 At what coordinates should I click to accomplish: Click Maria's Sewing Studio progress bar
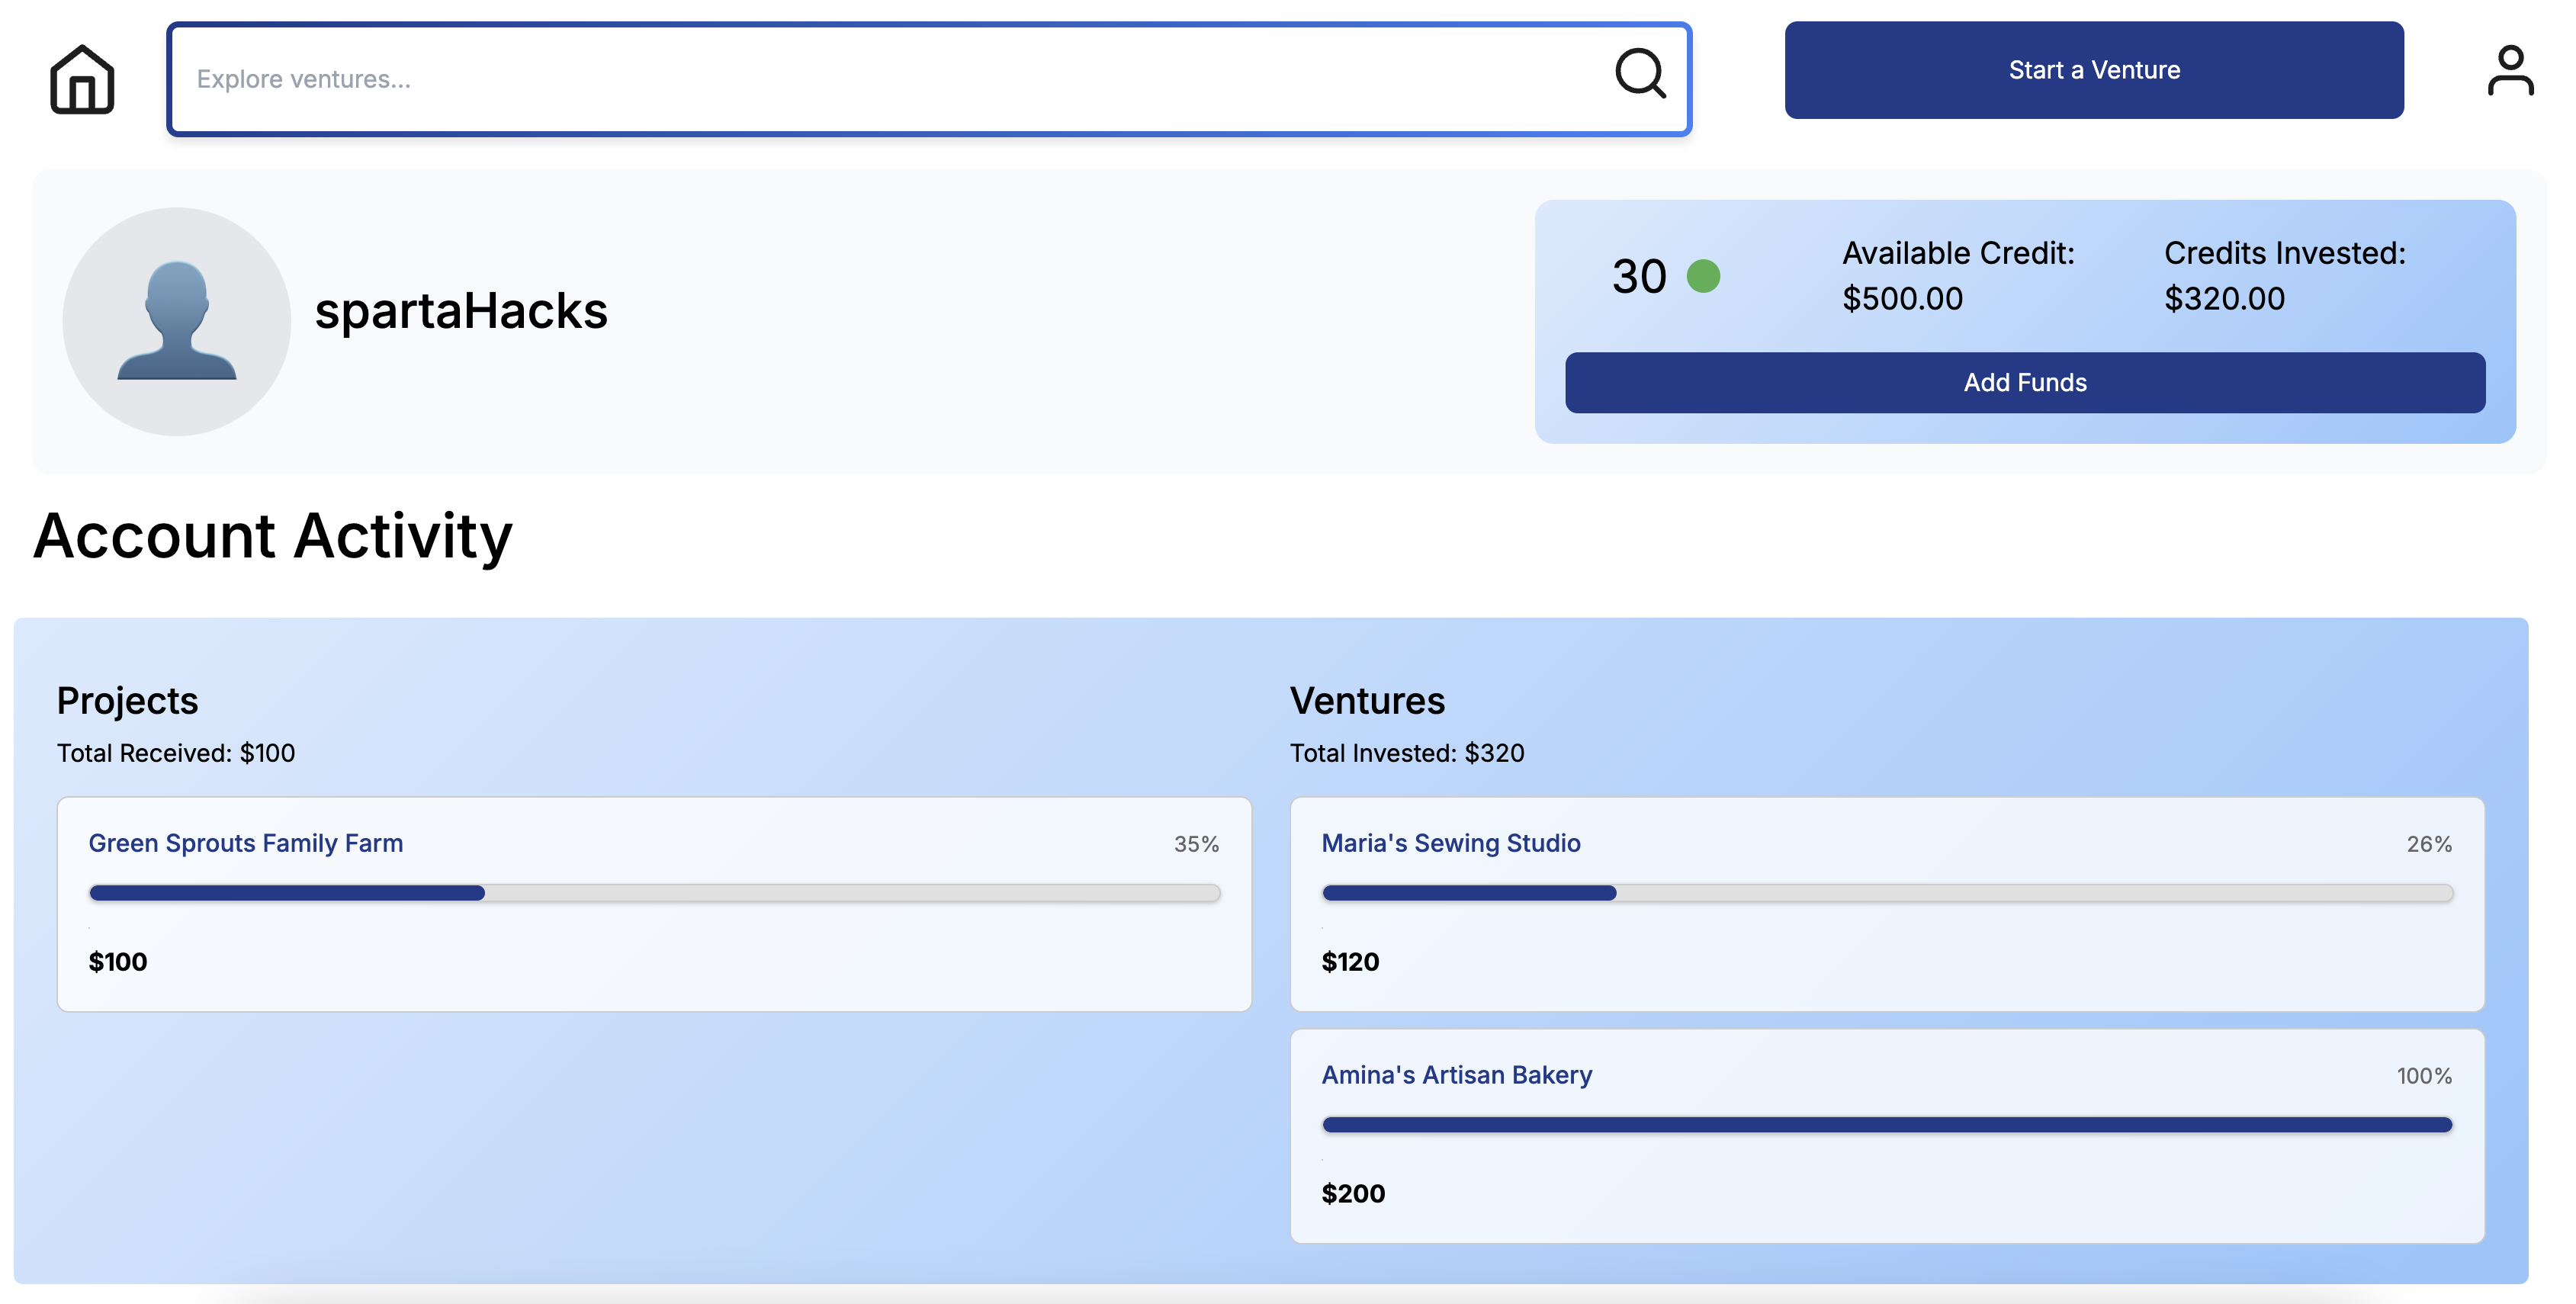pos(1886,893)
